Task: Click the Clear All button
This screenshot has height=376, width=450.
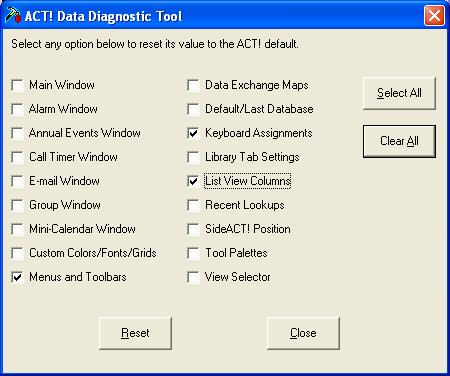Action: pyautogui.click(x=399, y=141)
